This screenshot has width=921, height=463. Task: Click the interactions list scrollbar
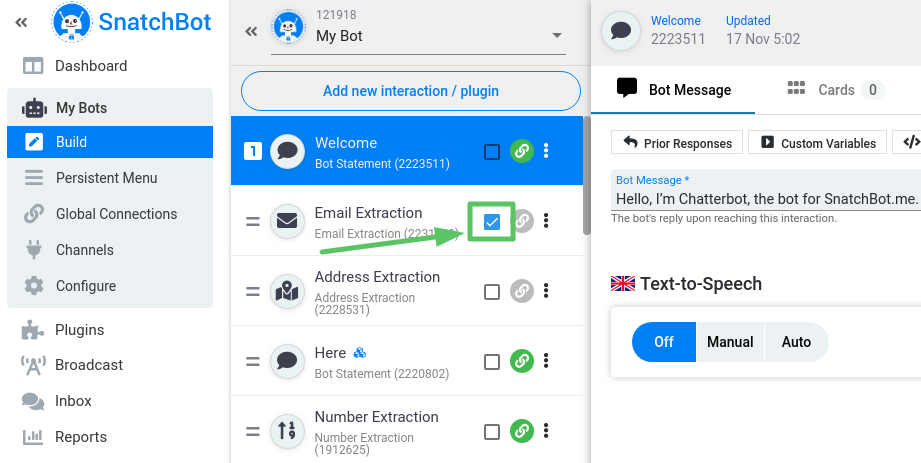point(587,176)
